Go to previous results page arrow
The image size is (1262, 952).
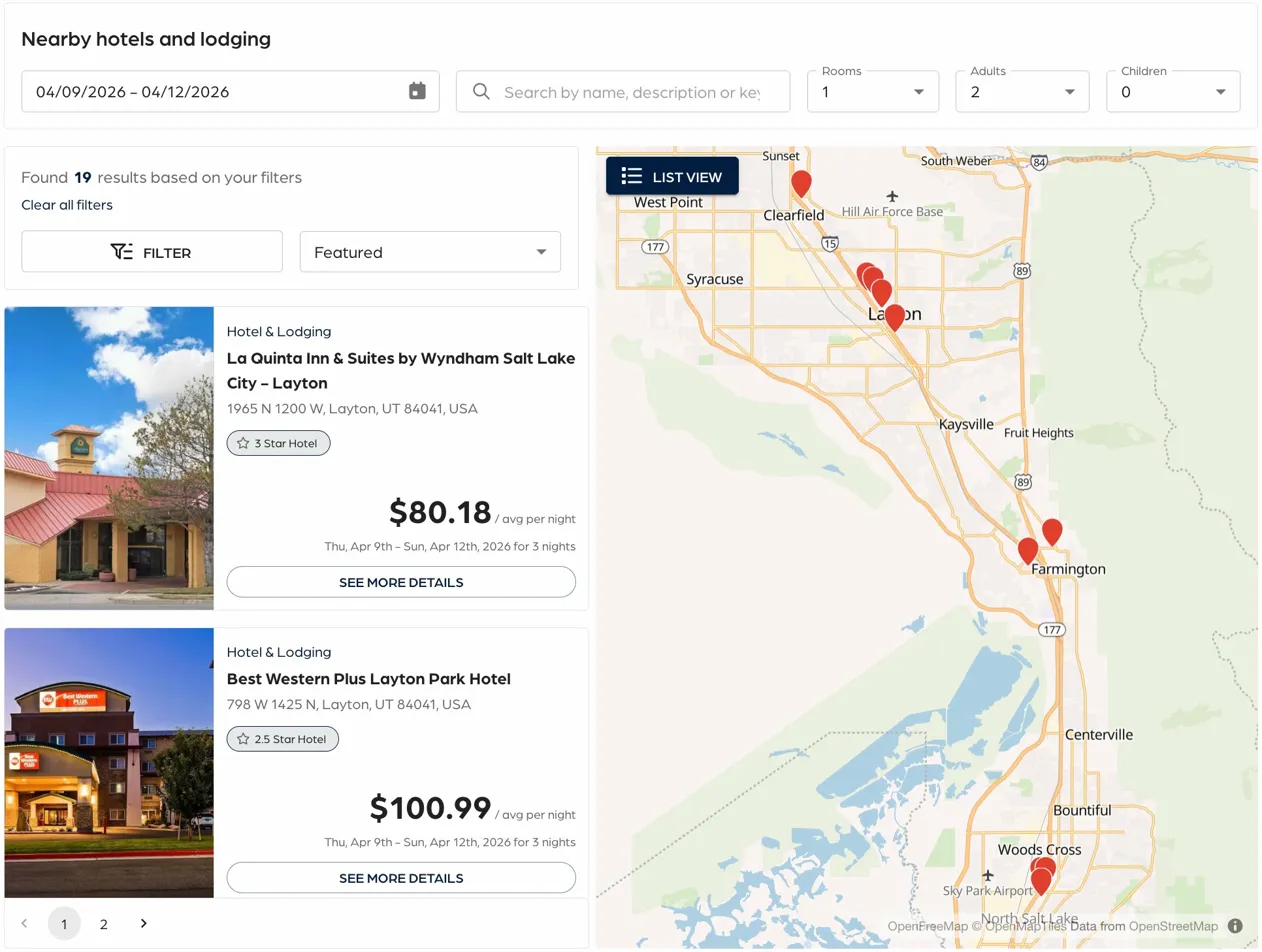tap(25, 923)
